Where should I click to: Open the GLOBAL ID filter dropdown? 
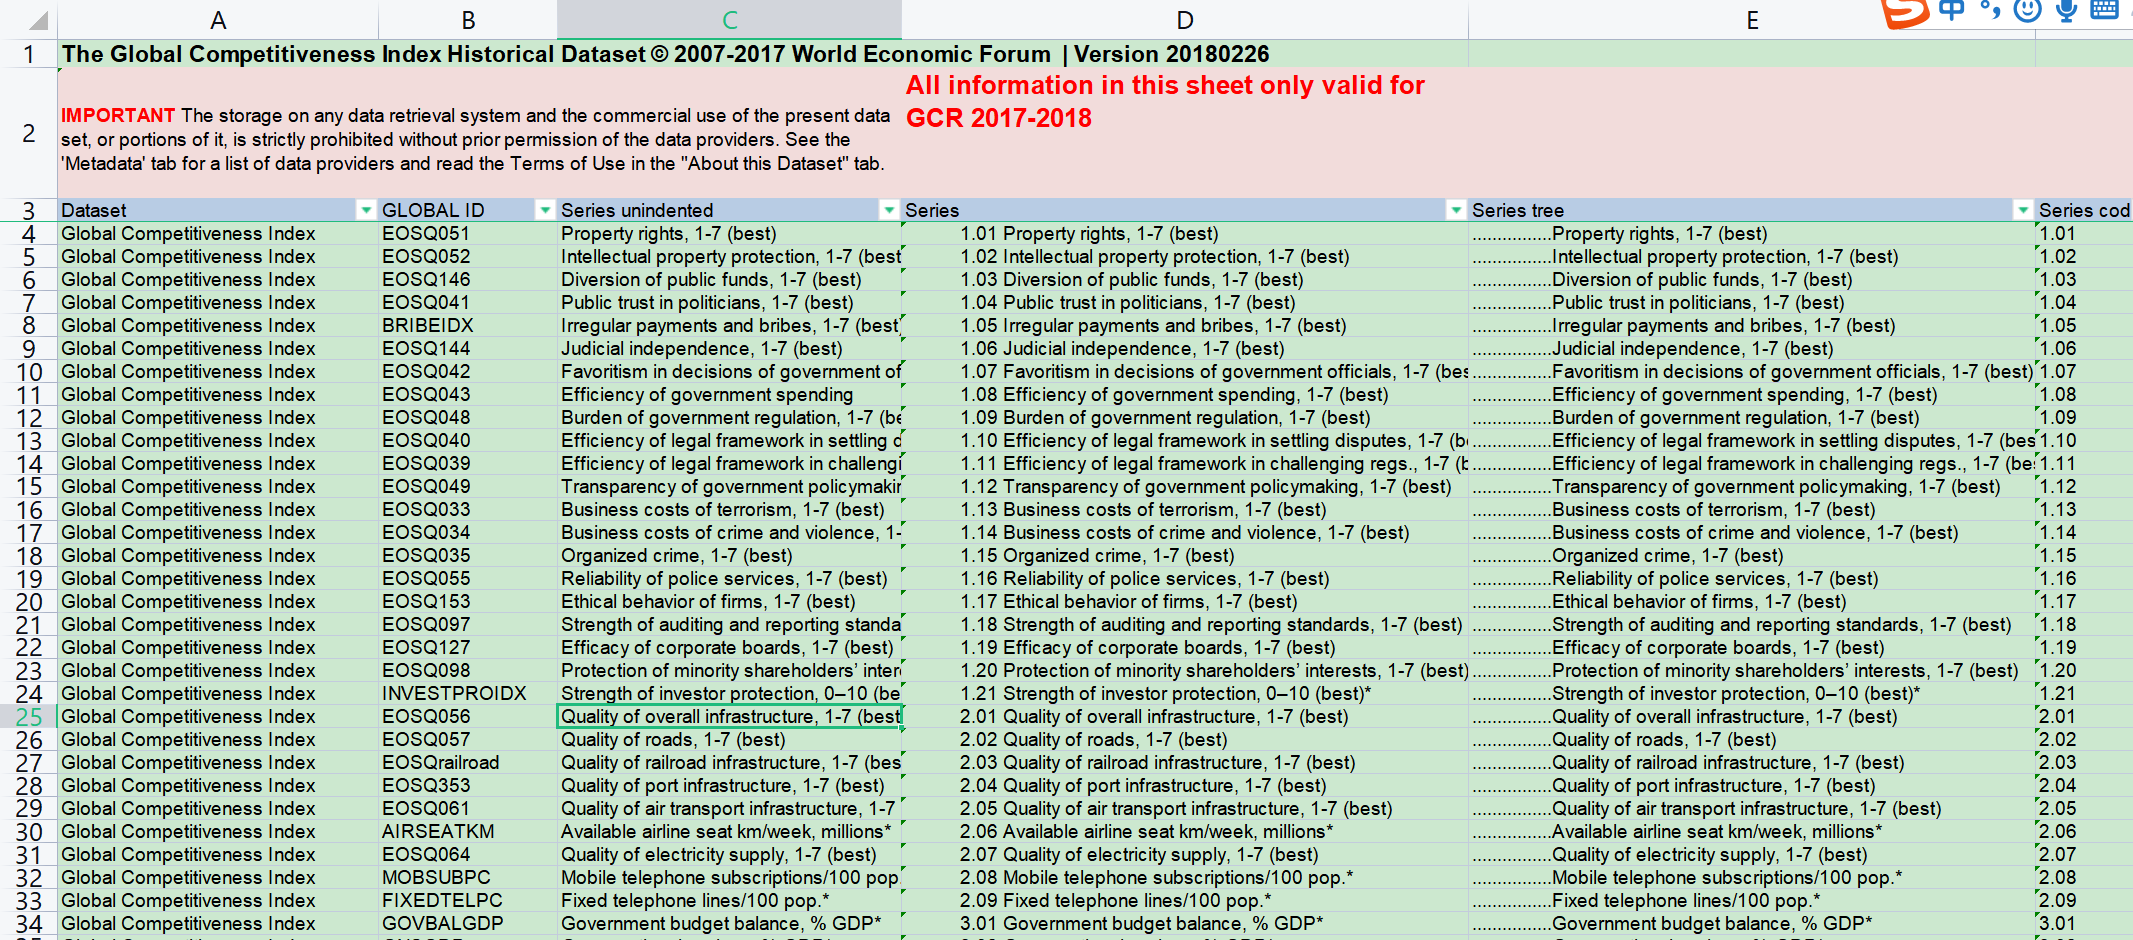click(545, 210)
